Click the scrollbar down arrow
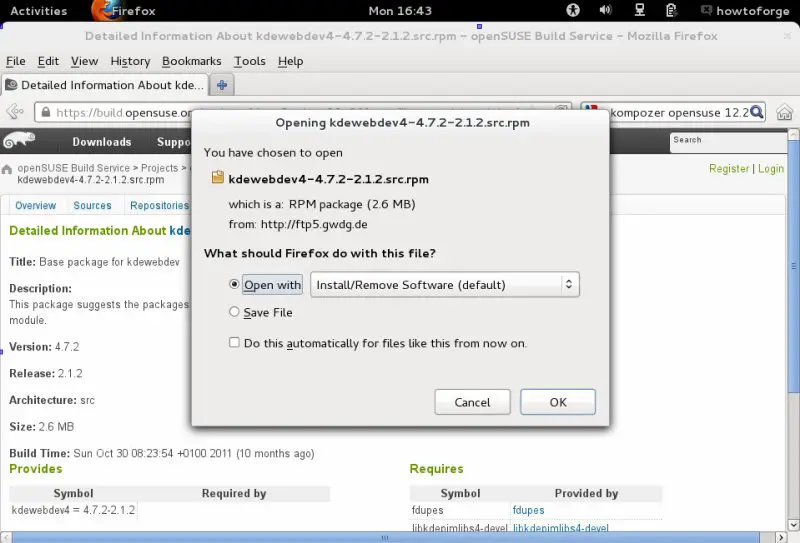The image size is (800, 543). coord(793,525)
